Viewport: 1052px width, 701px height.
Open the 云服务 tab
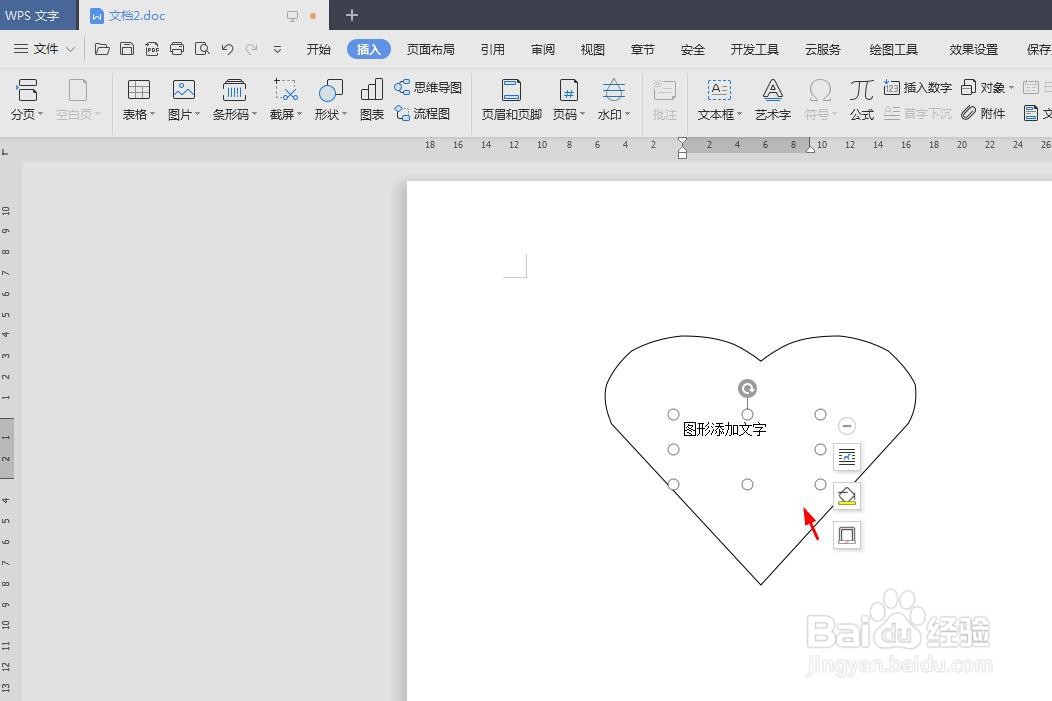(x=823, y=50)
